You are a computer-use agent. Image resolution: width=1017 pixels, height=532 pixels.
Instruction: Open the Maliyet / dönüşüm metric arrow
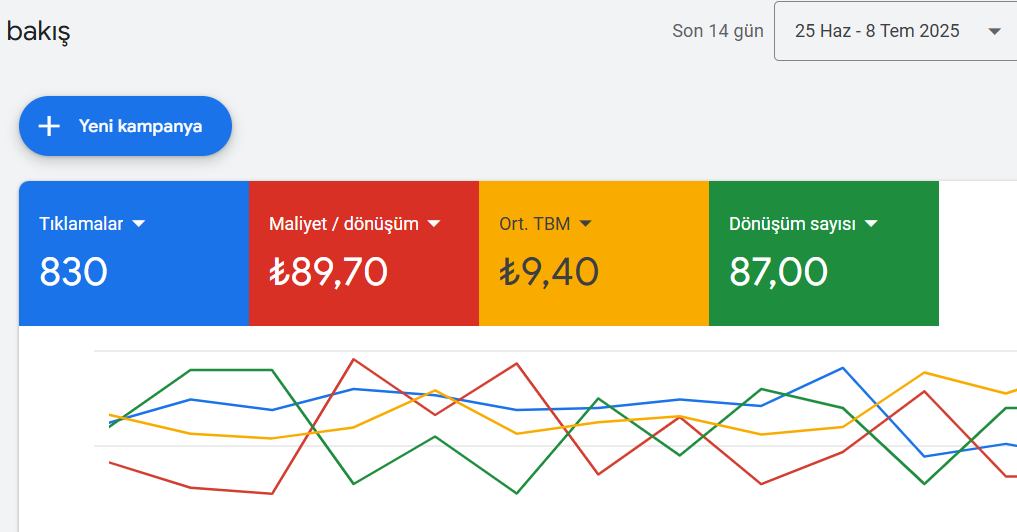point(434,224)
